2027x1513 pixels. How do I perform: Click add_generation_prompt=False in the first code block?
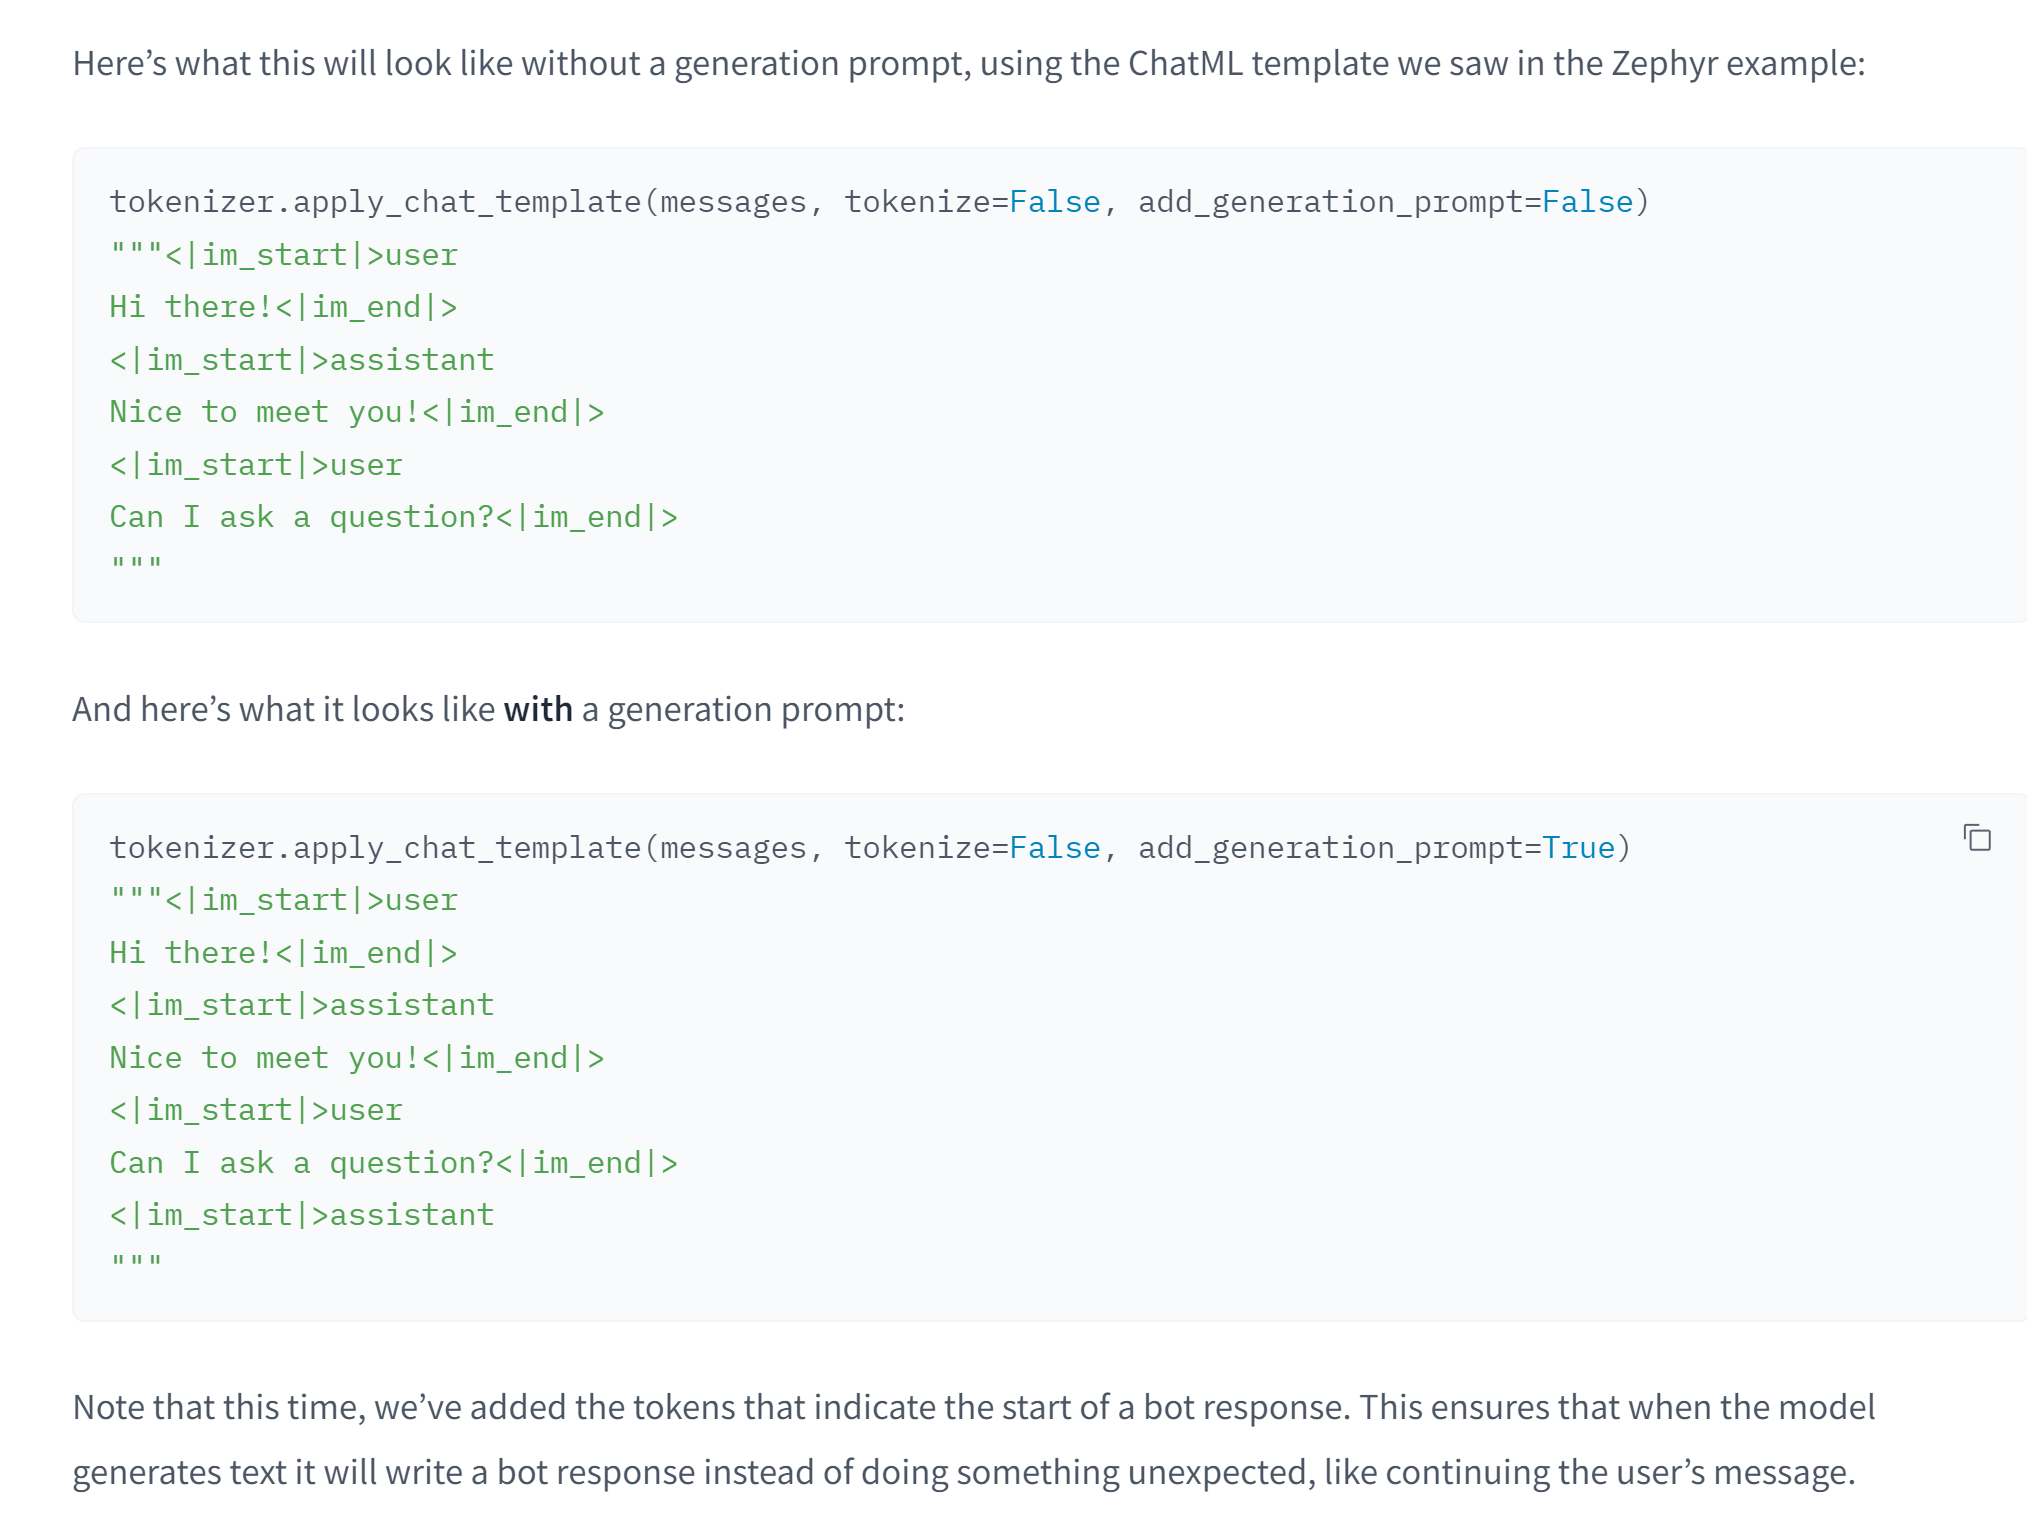tap(1385, 202)
